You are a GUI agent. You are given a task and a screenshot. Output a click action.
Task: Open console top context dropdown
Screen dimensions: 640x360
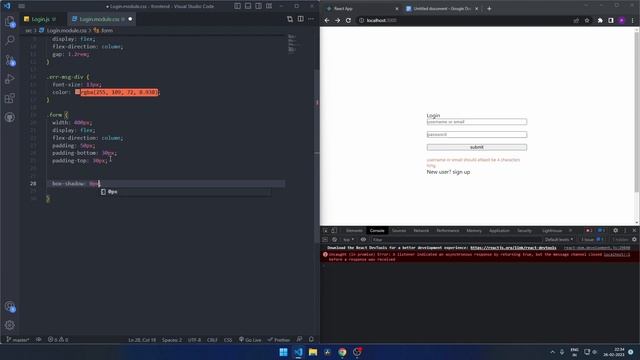(x=349, y=240)
